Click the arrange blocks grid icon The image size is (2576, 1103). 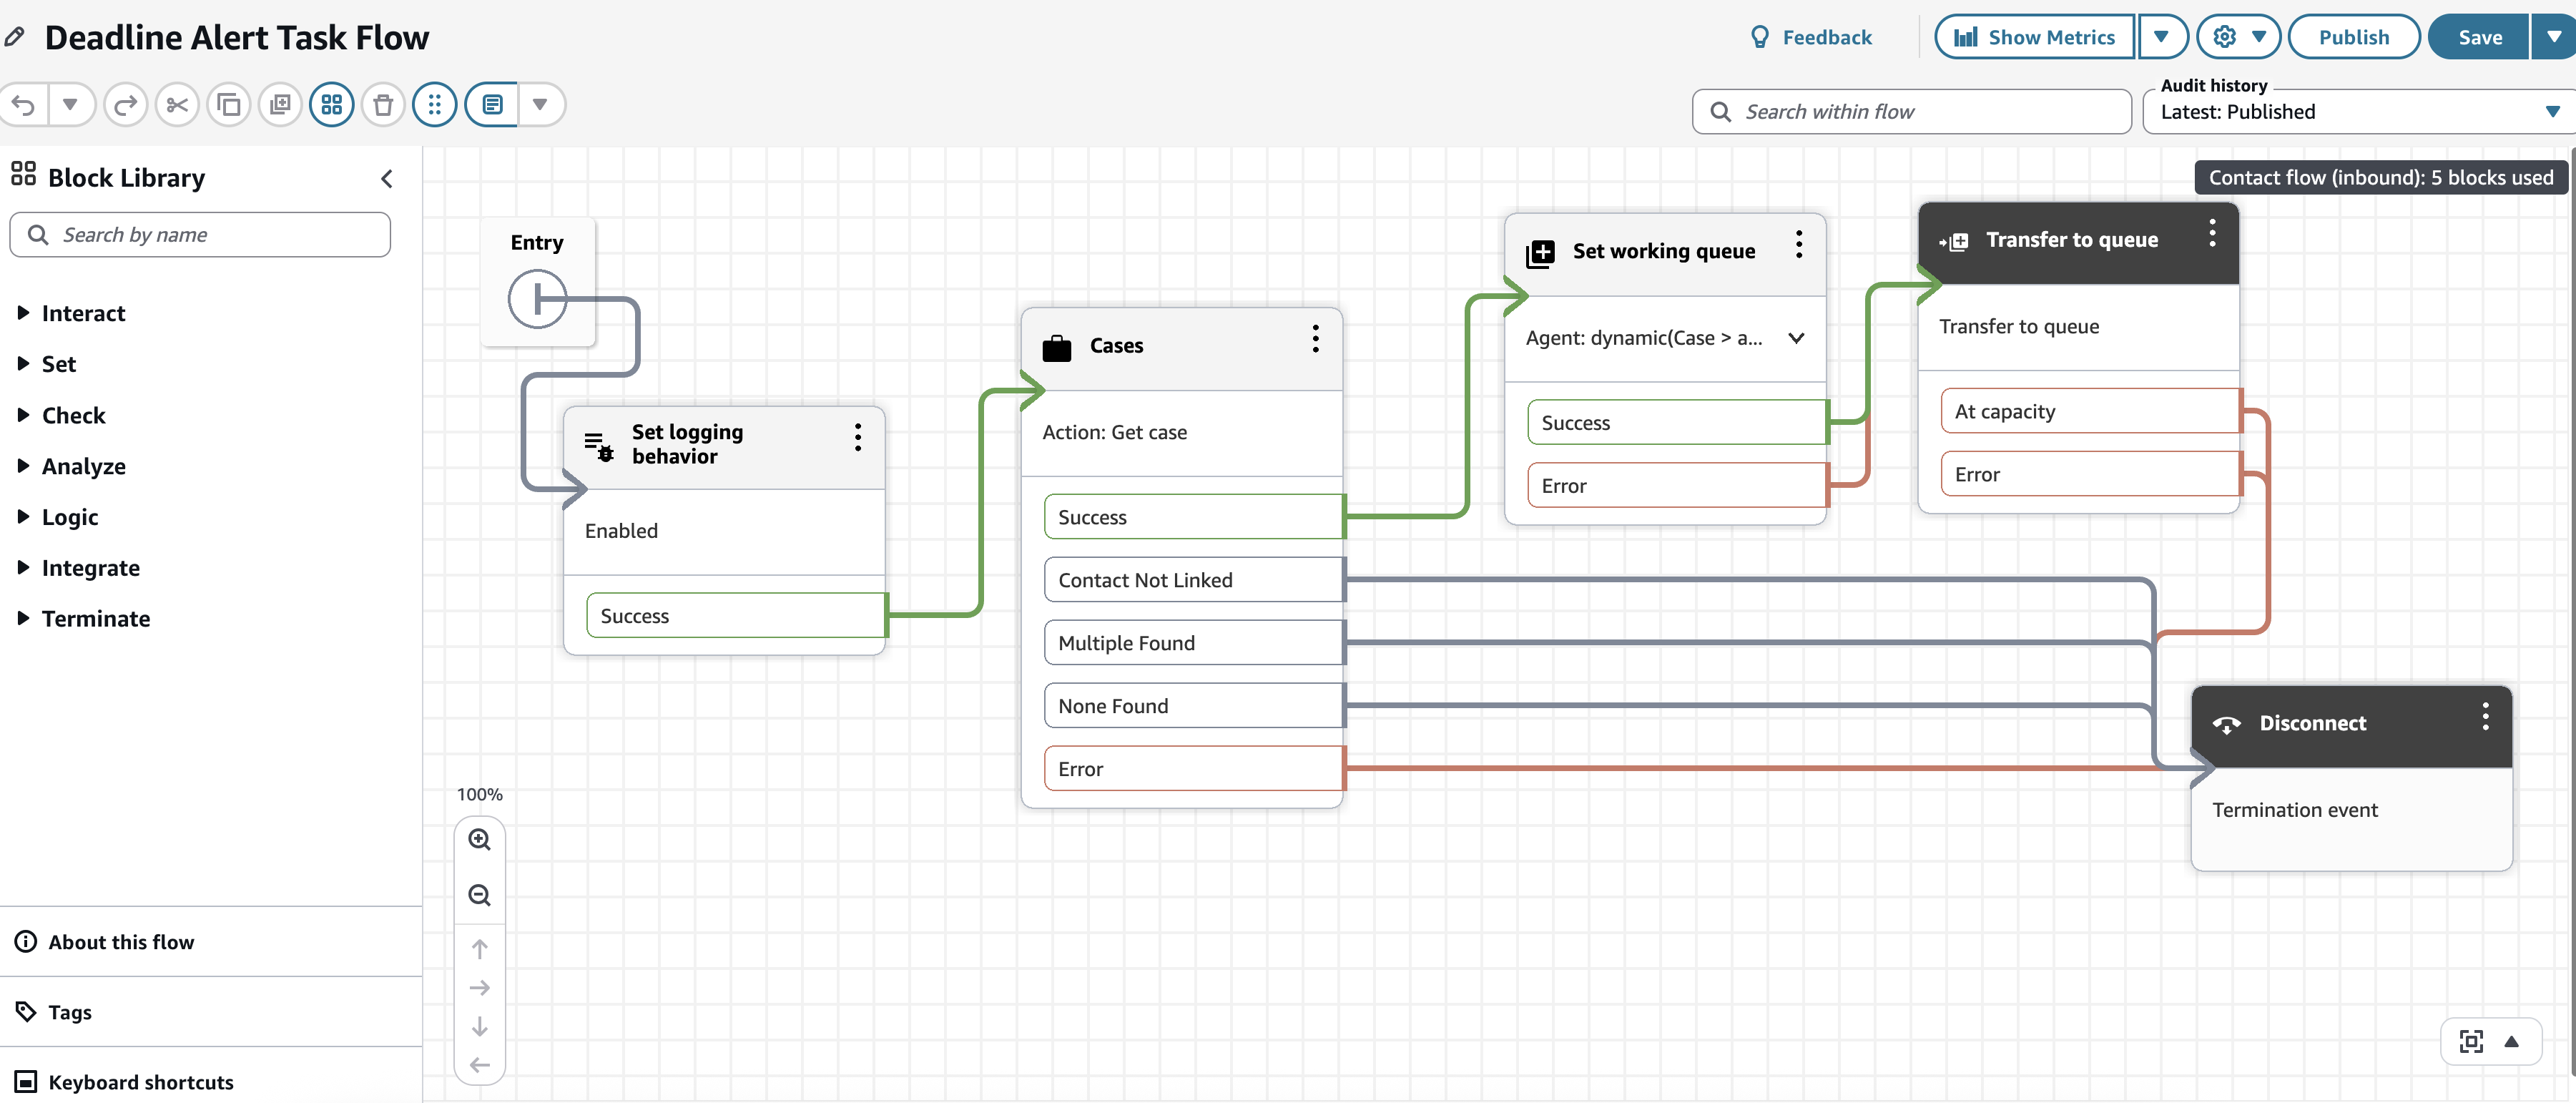point(332,104)
